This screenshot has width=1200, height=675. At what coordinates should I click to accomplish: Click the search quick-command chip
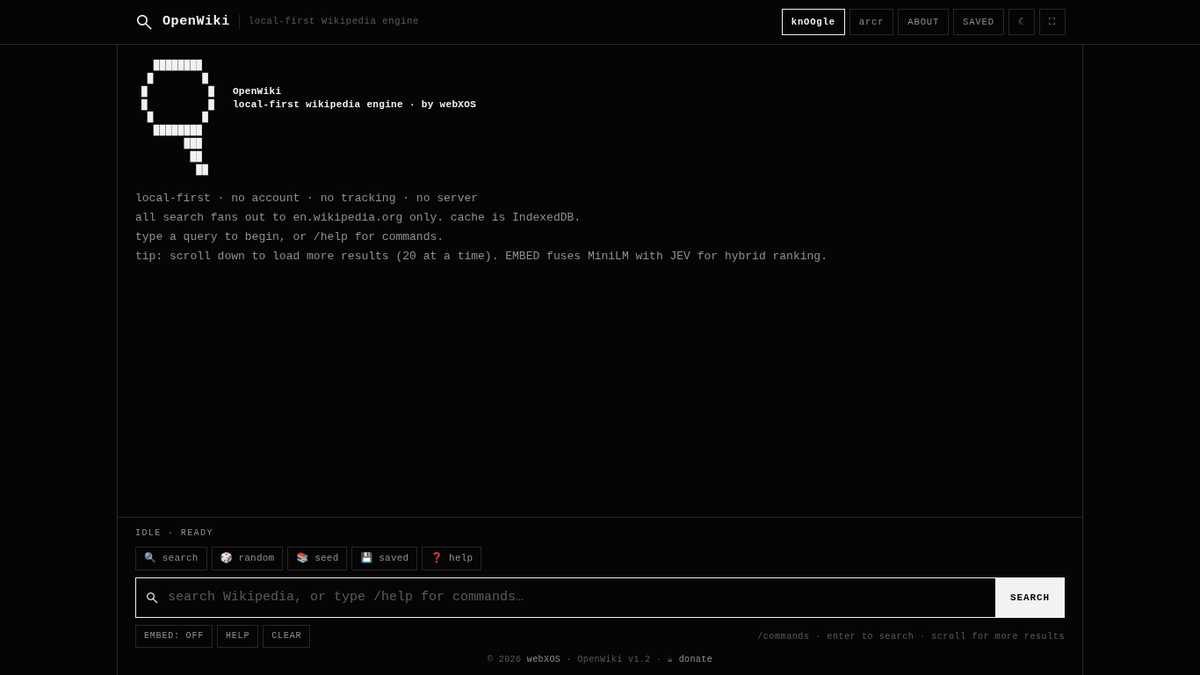click(171, 558)
